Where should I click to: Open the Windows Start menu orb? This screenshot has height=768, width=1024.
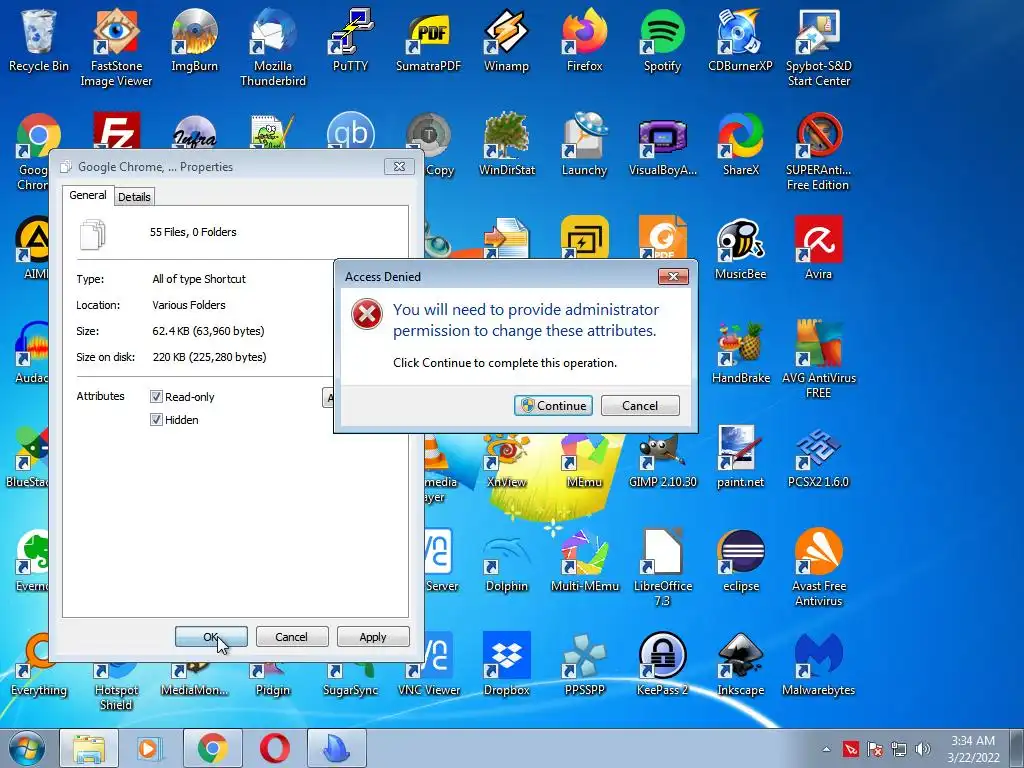pyautogui.click(x=27, y=748)
